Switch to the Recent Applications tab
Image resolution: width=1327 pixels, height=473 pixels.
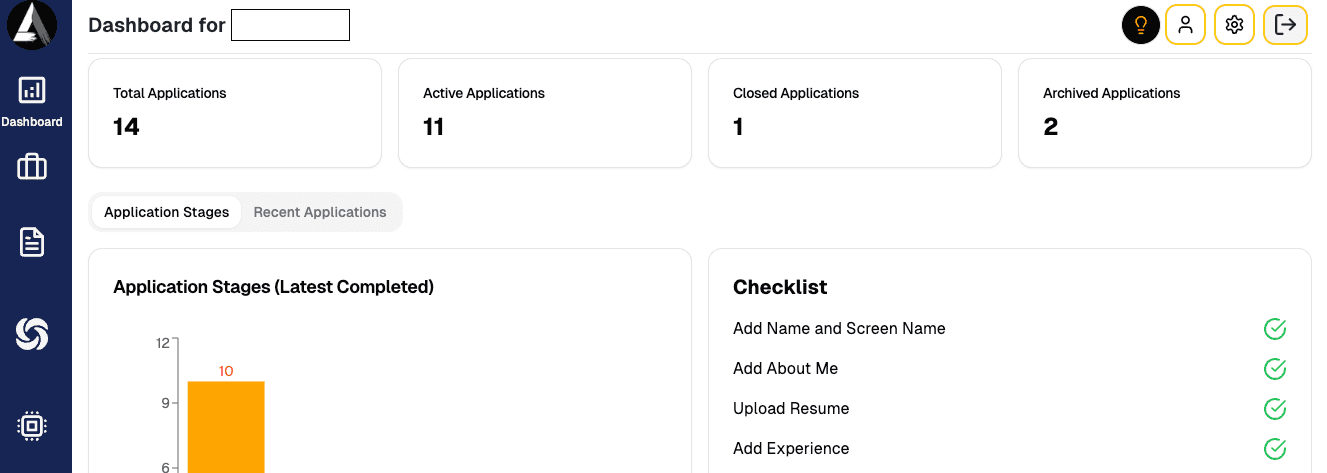click(x=320, y=212)
